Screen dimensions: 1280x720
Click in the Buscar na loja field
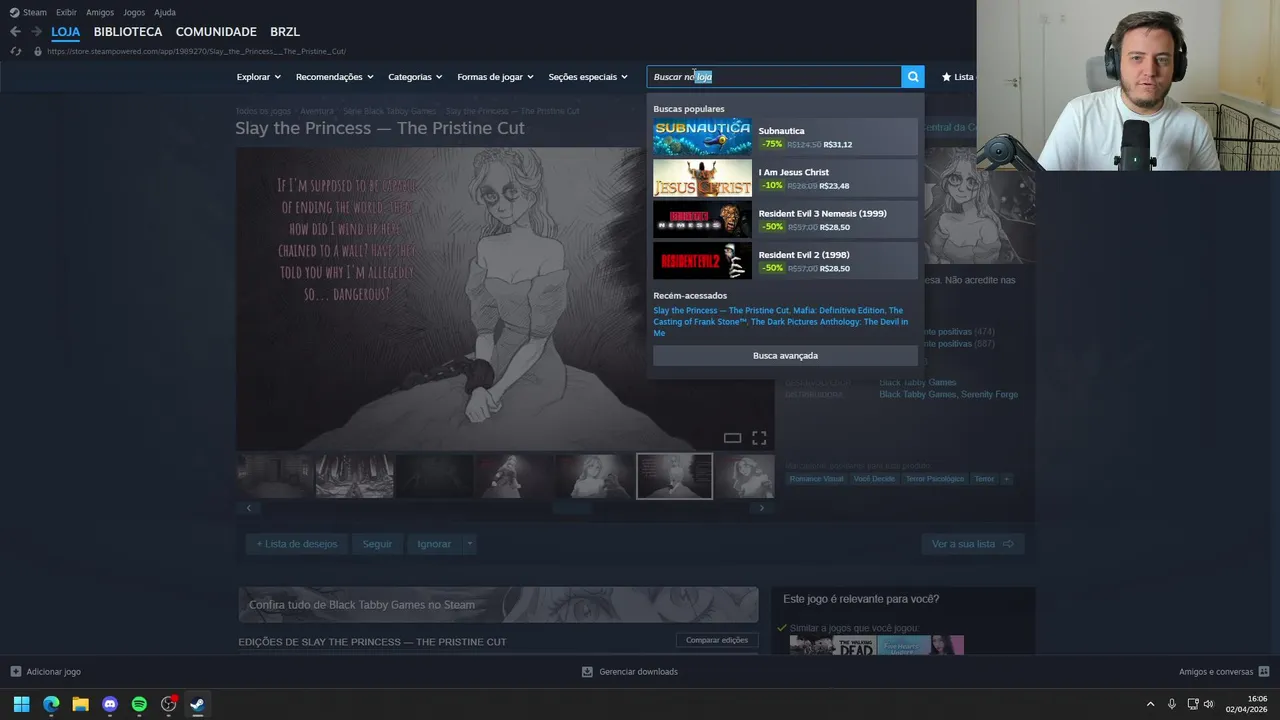(774, 77)
